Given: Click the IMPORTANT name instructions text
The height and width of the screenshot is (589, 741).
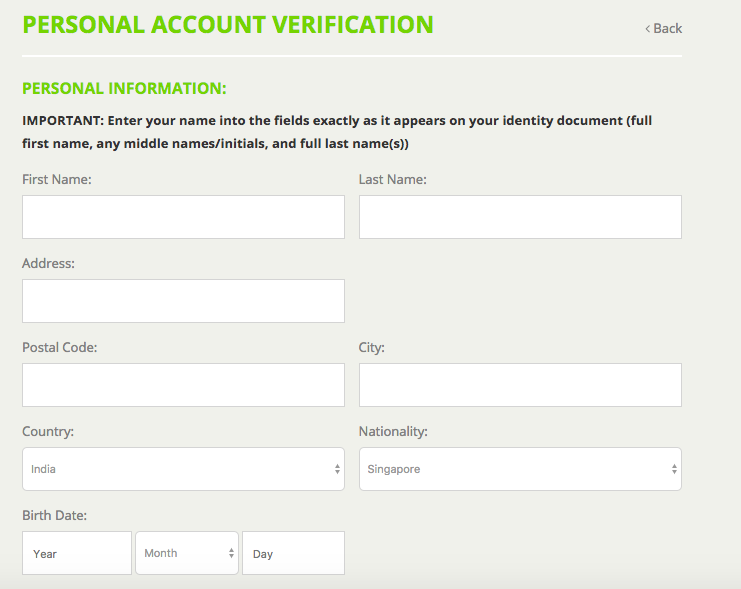Looking at the screenshot, I should (337, 132).
